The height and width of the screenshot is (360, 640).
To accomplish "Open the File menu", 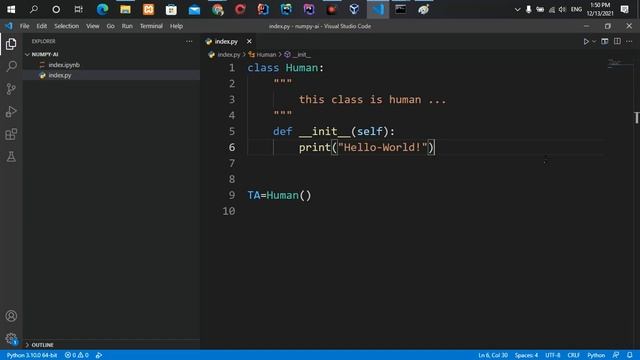I will (x=24, y=26).
